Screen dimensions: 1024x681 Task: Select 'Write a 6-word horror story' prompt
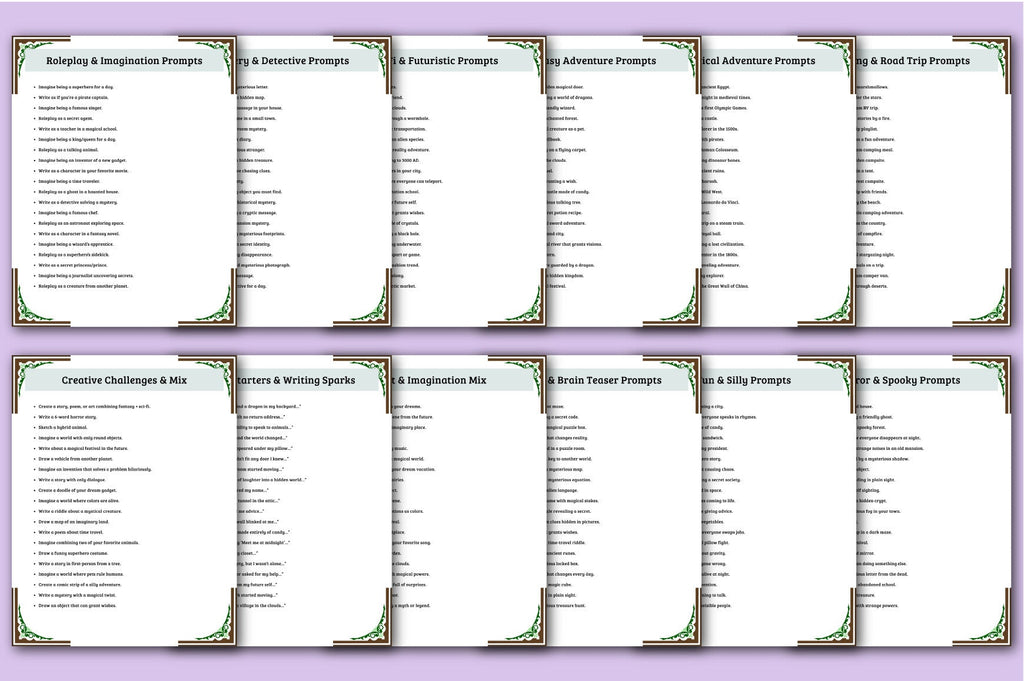pyautogui.click(x=67, y=417)
